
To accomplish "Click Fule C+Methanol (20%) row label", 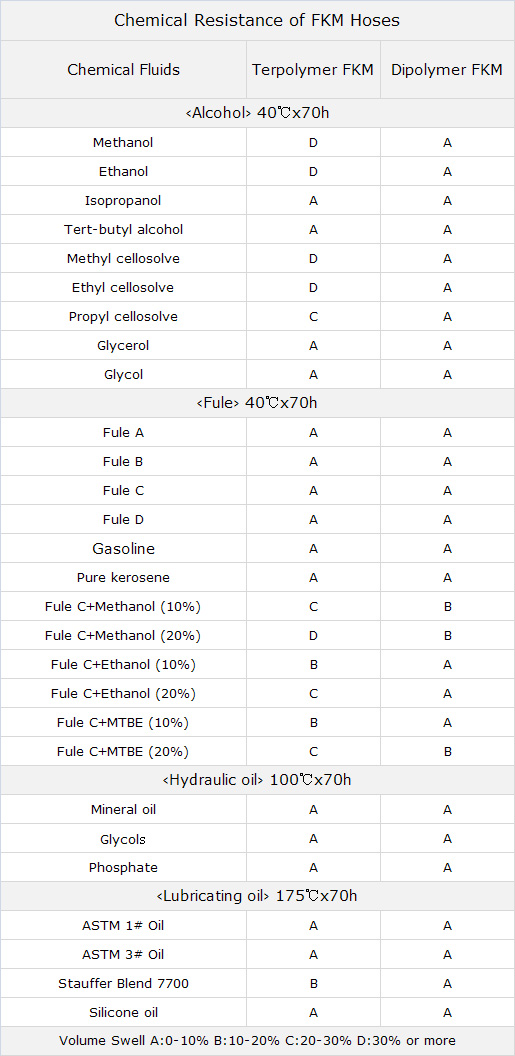I will coord(123,636).
